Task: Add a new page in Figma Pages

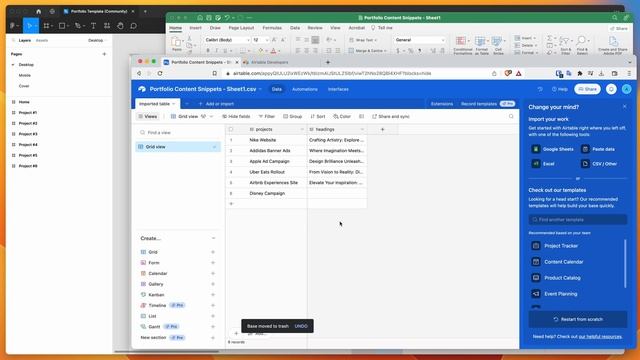Action: [x=104, y=54]
